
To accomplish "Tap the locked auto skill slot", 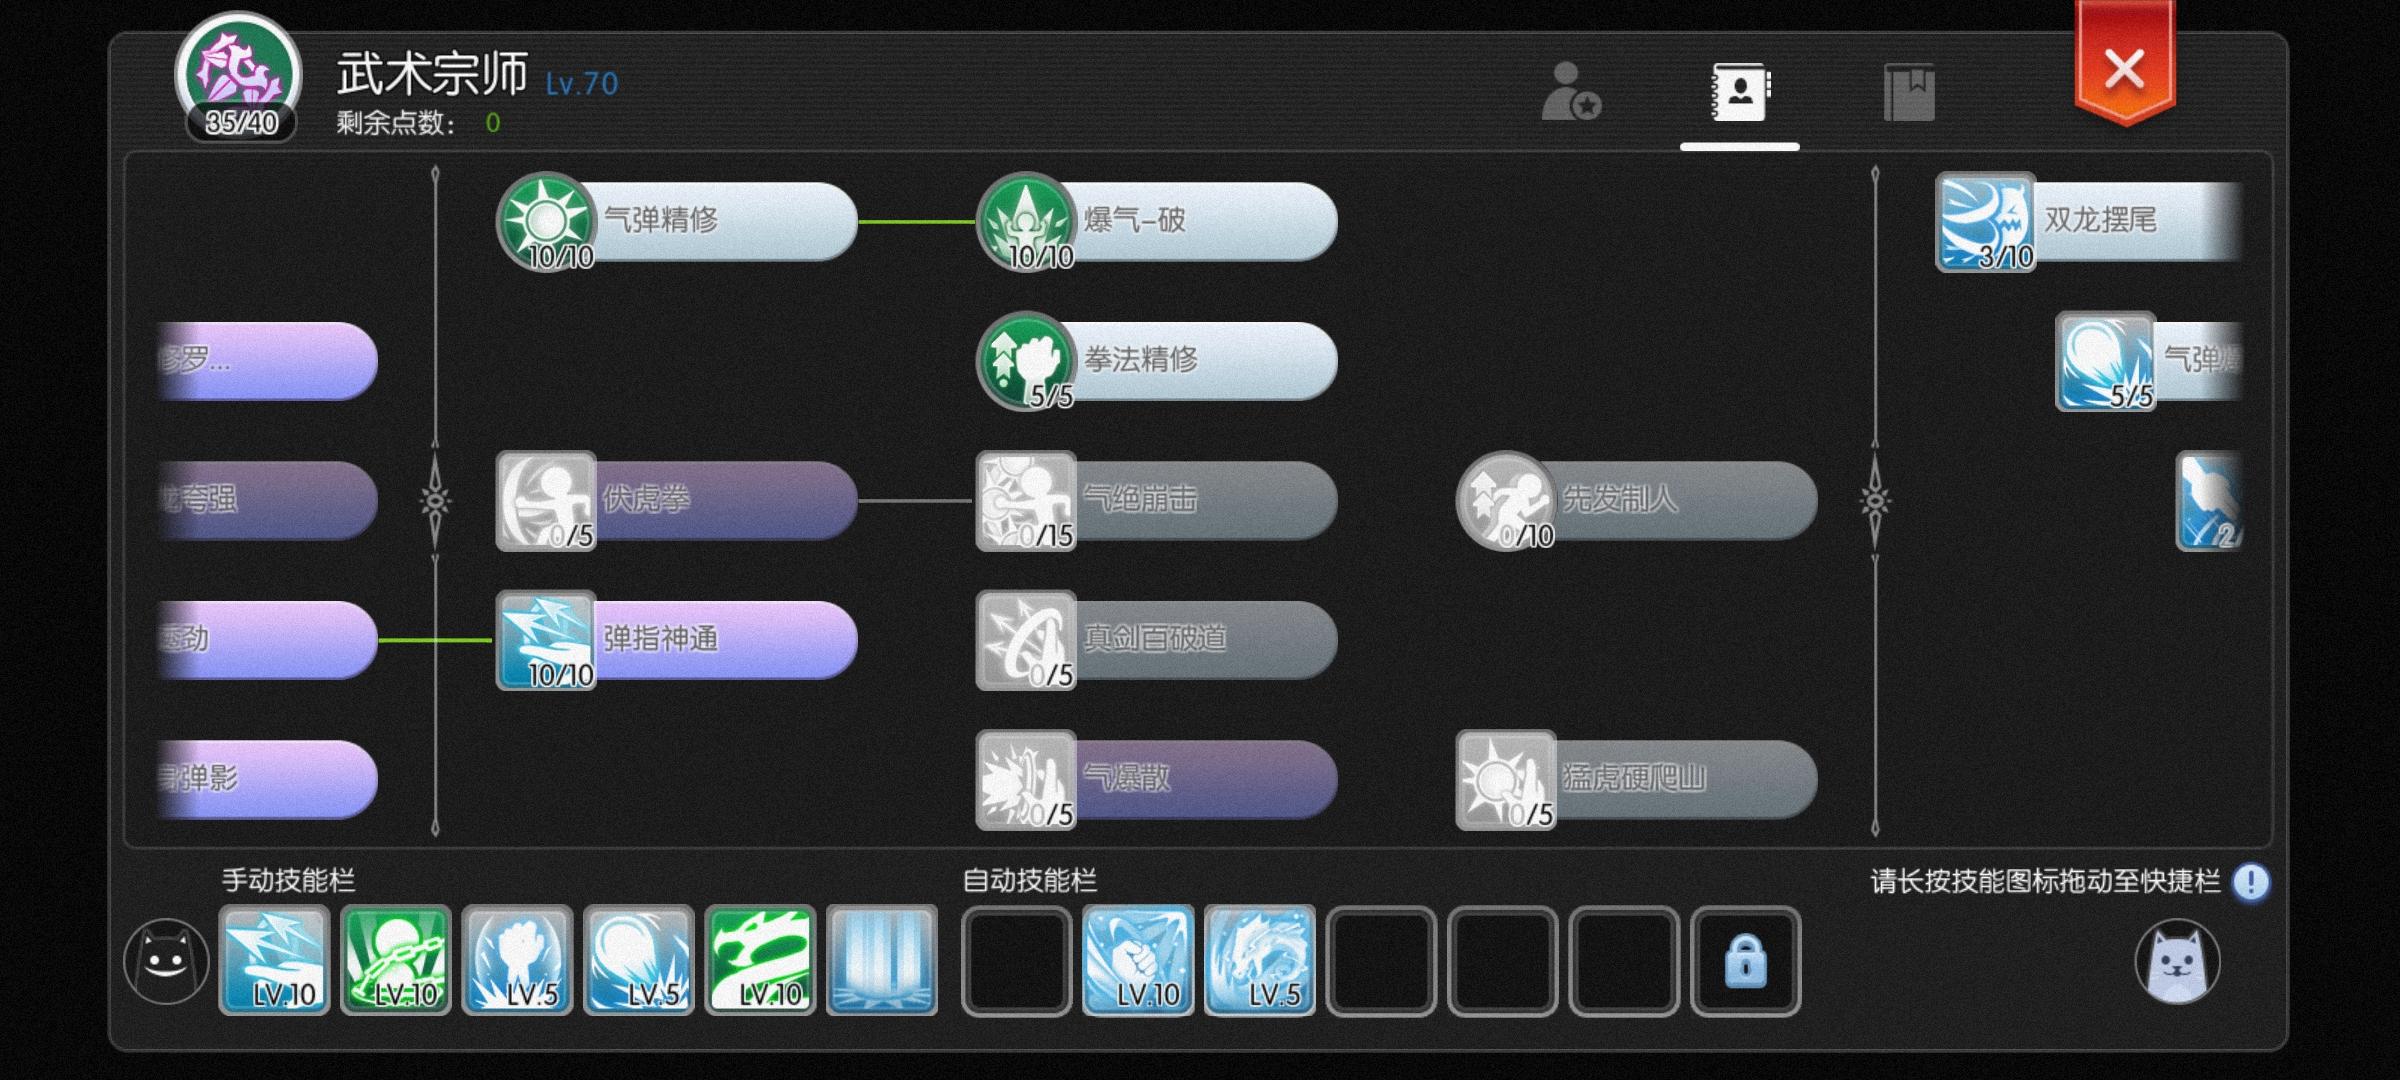I will tap(1746, 961).
